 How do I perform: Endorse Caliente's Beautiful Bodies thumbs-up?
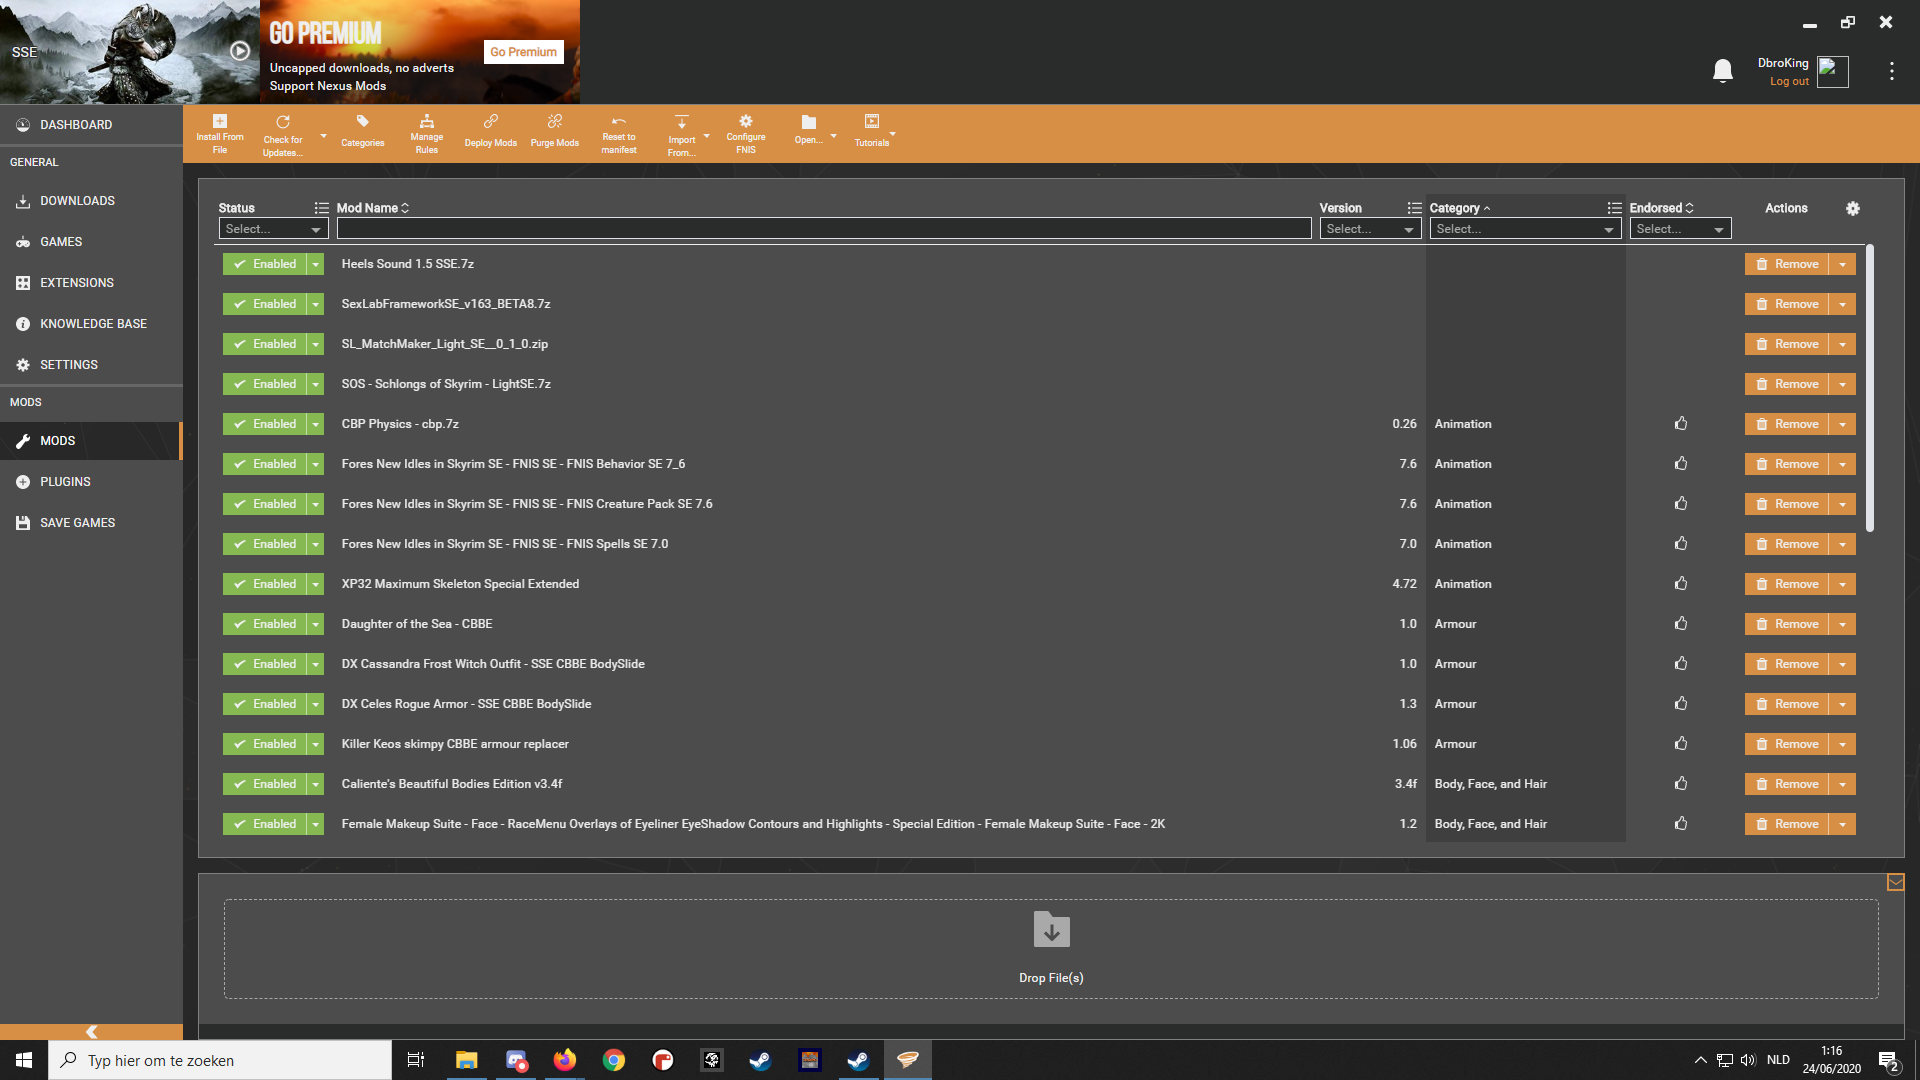(x=1681, y=784)
